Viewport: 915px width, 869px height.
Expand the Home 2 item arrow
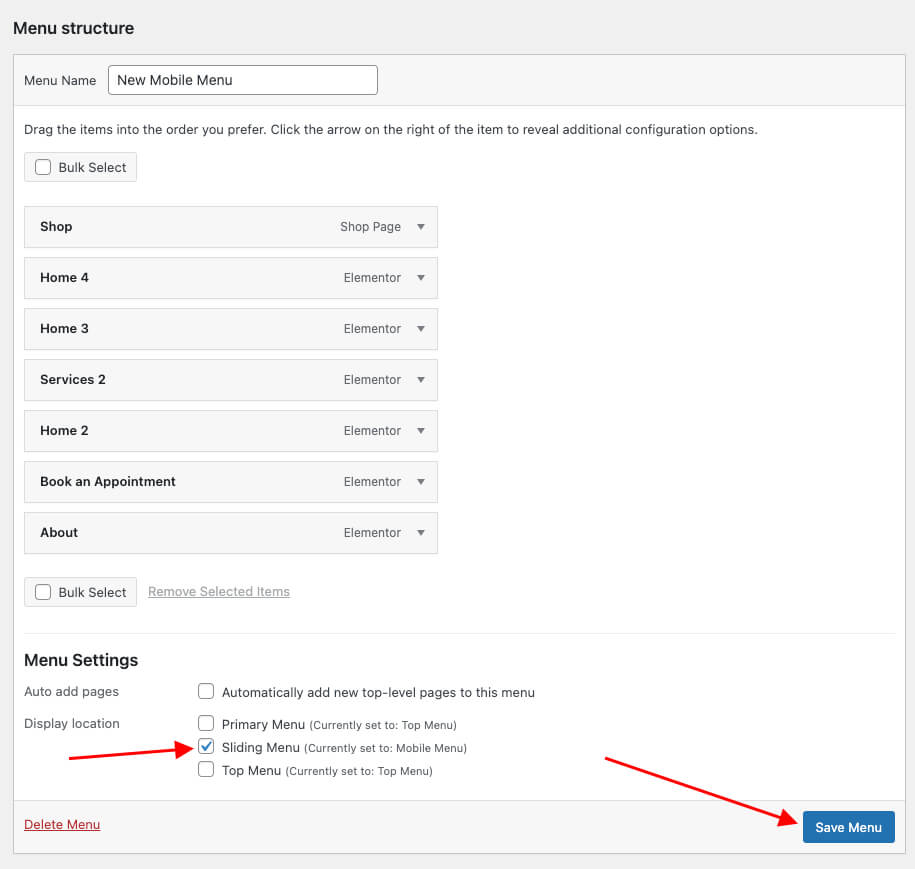tap(421, 431)
